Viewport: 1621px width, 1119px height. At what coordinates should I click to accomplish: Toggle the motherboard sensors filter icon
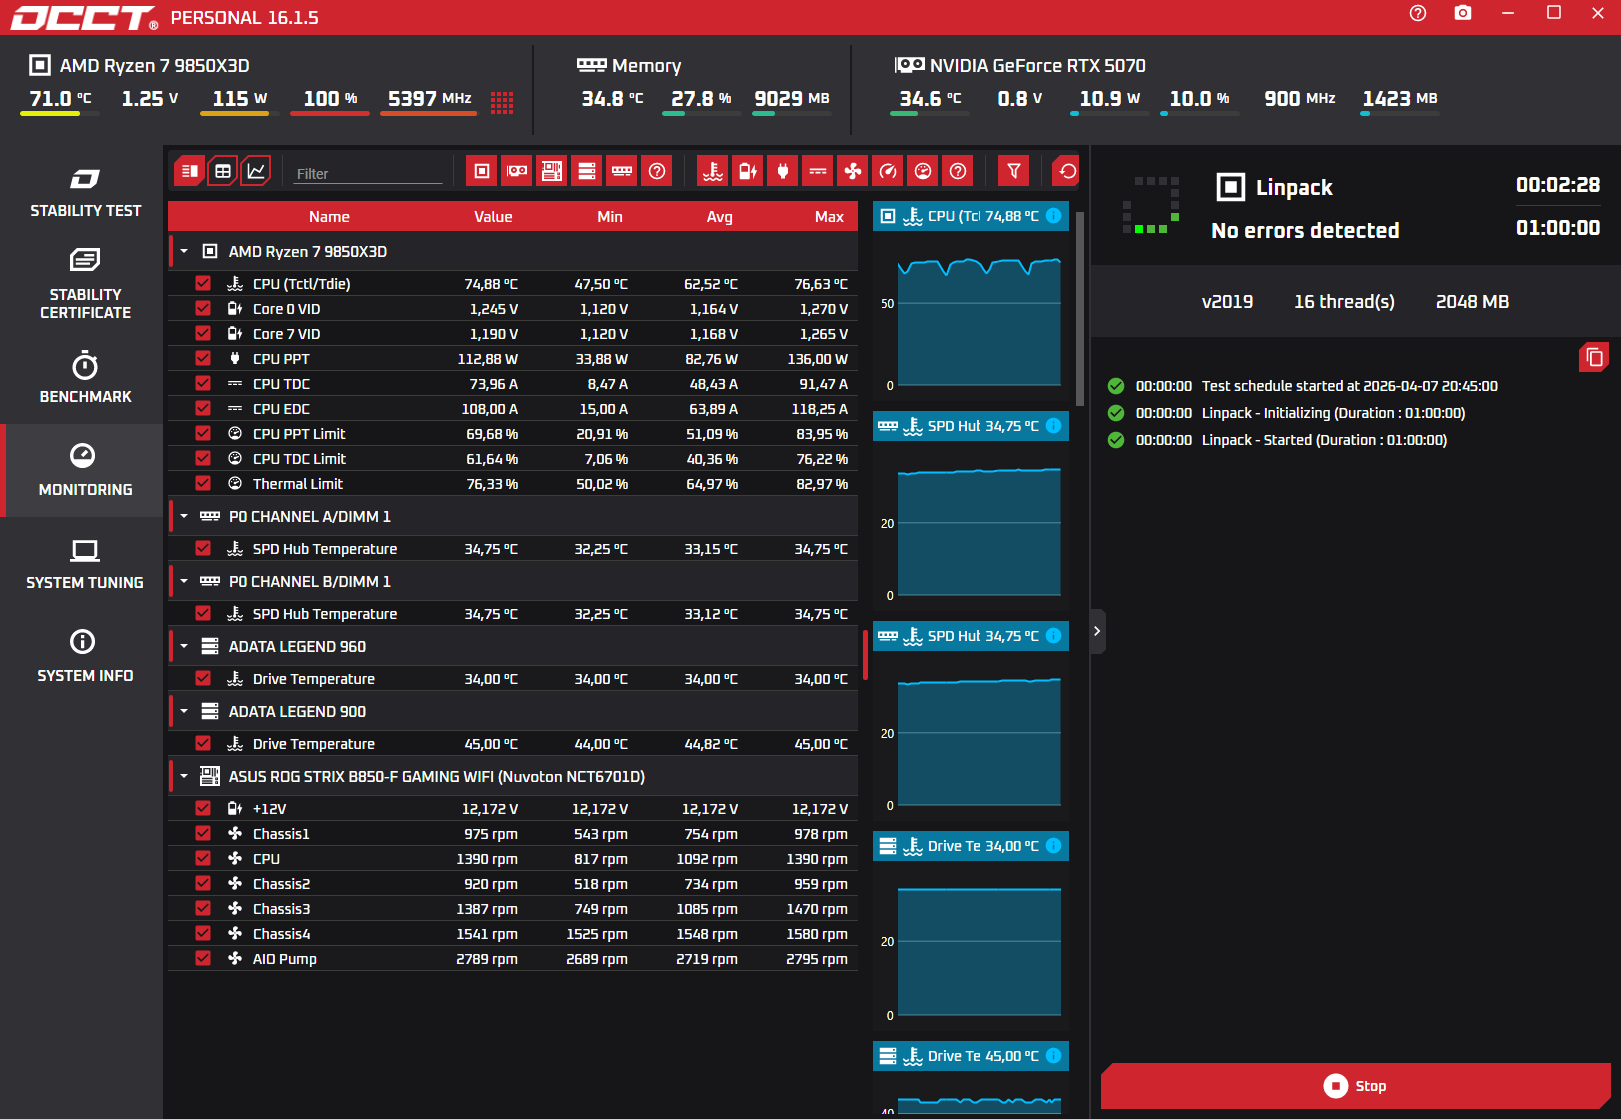pyautogui.click(x=552, y=171)
